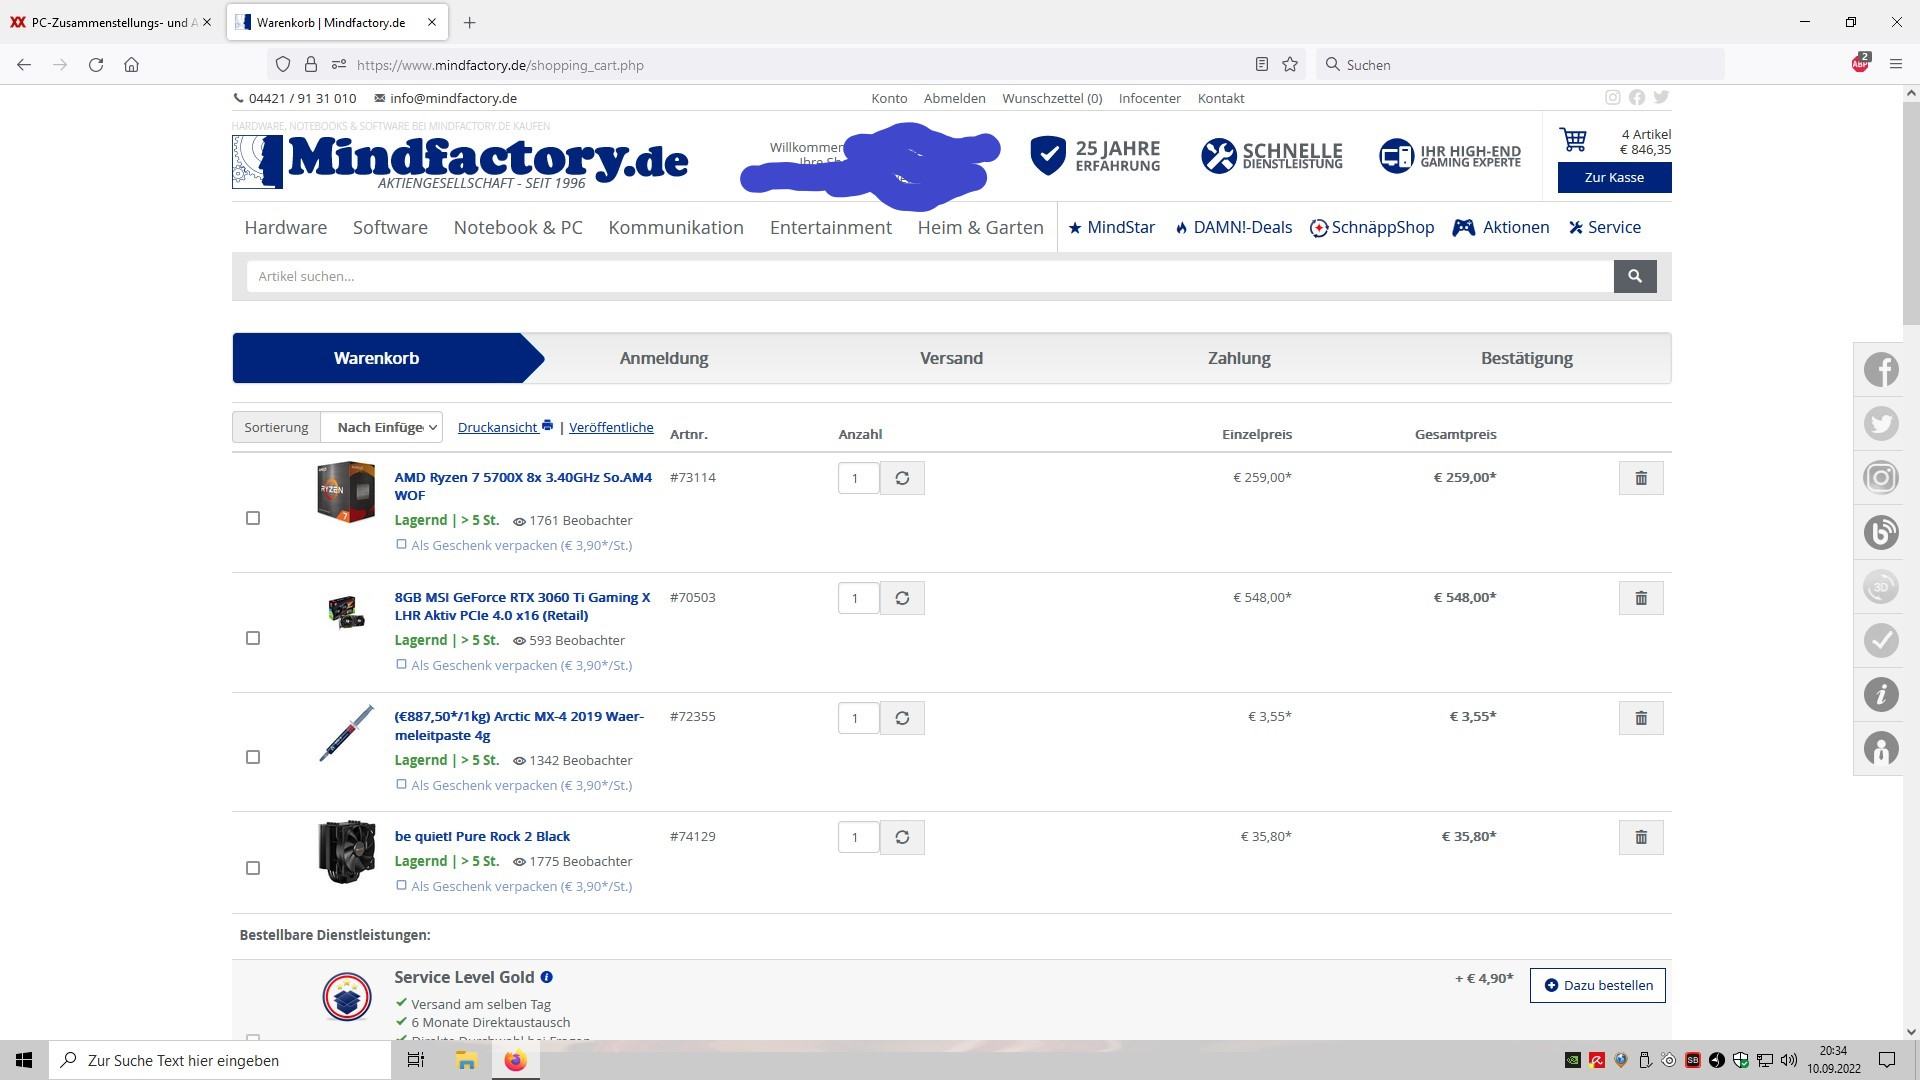Enable gift wrap for Pure Rock 2
This screenshot has height=1080, width=1920.
(x=401, y=885)
